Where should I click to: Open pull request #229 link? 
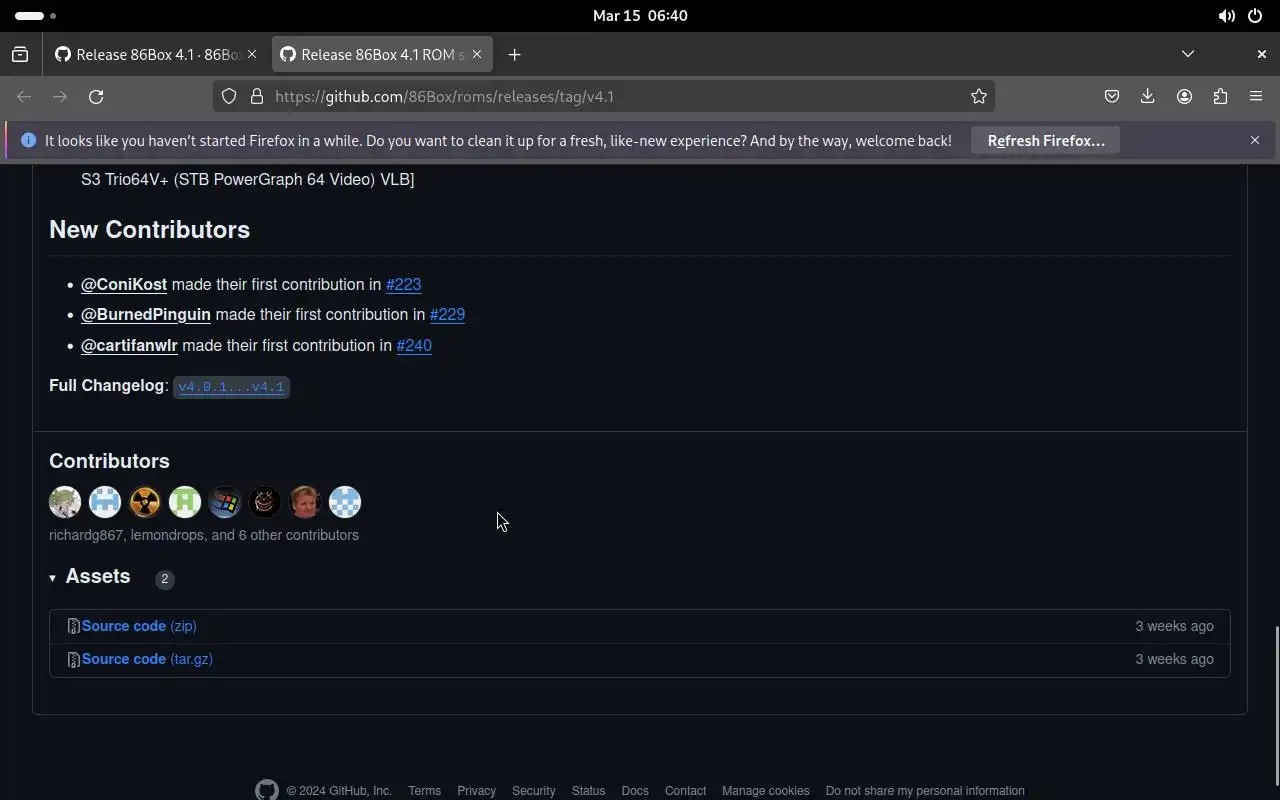pos(447,314)
